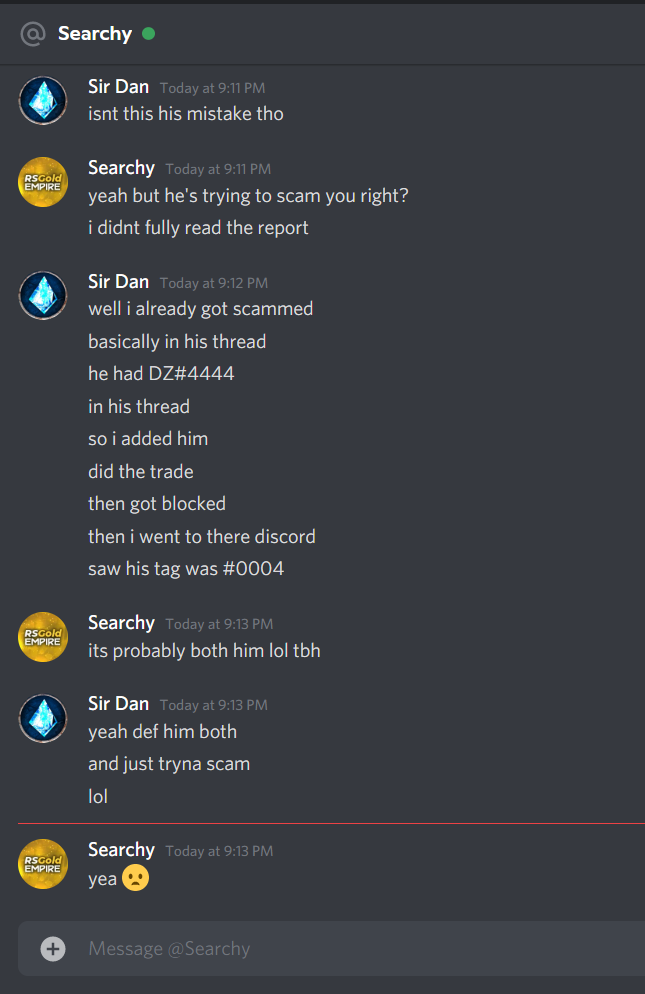Open Searchy's RSGold Empire avatar at 9:11 PM
The image size is (645, 994).
point(43,182)
